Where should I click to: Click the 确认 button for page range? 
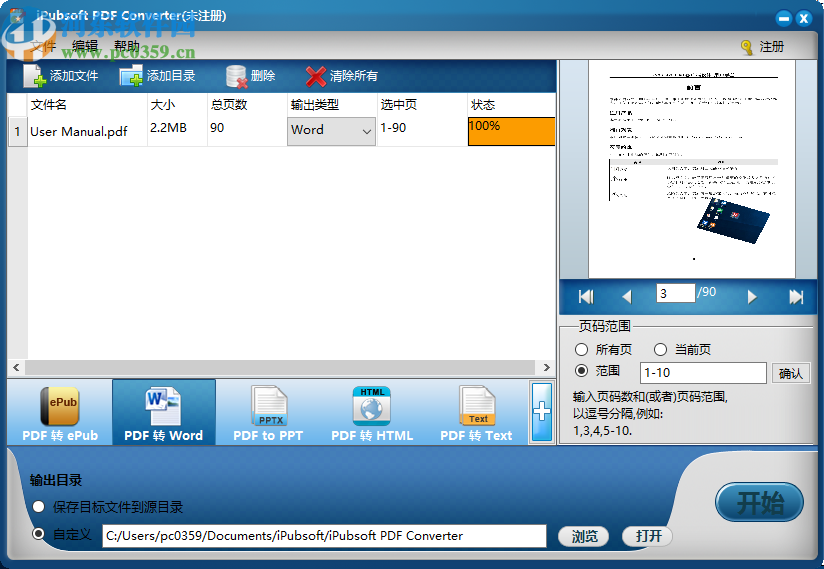(x=790, y=374)
